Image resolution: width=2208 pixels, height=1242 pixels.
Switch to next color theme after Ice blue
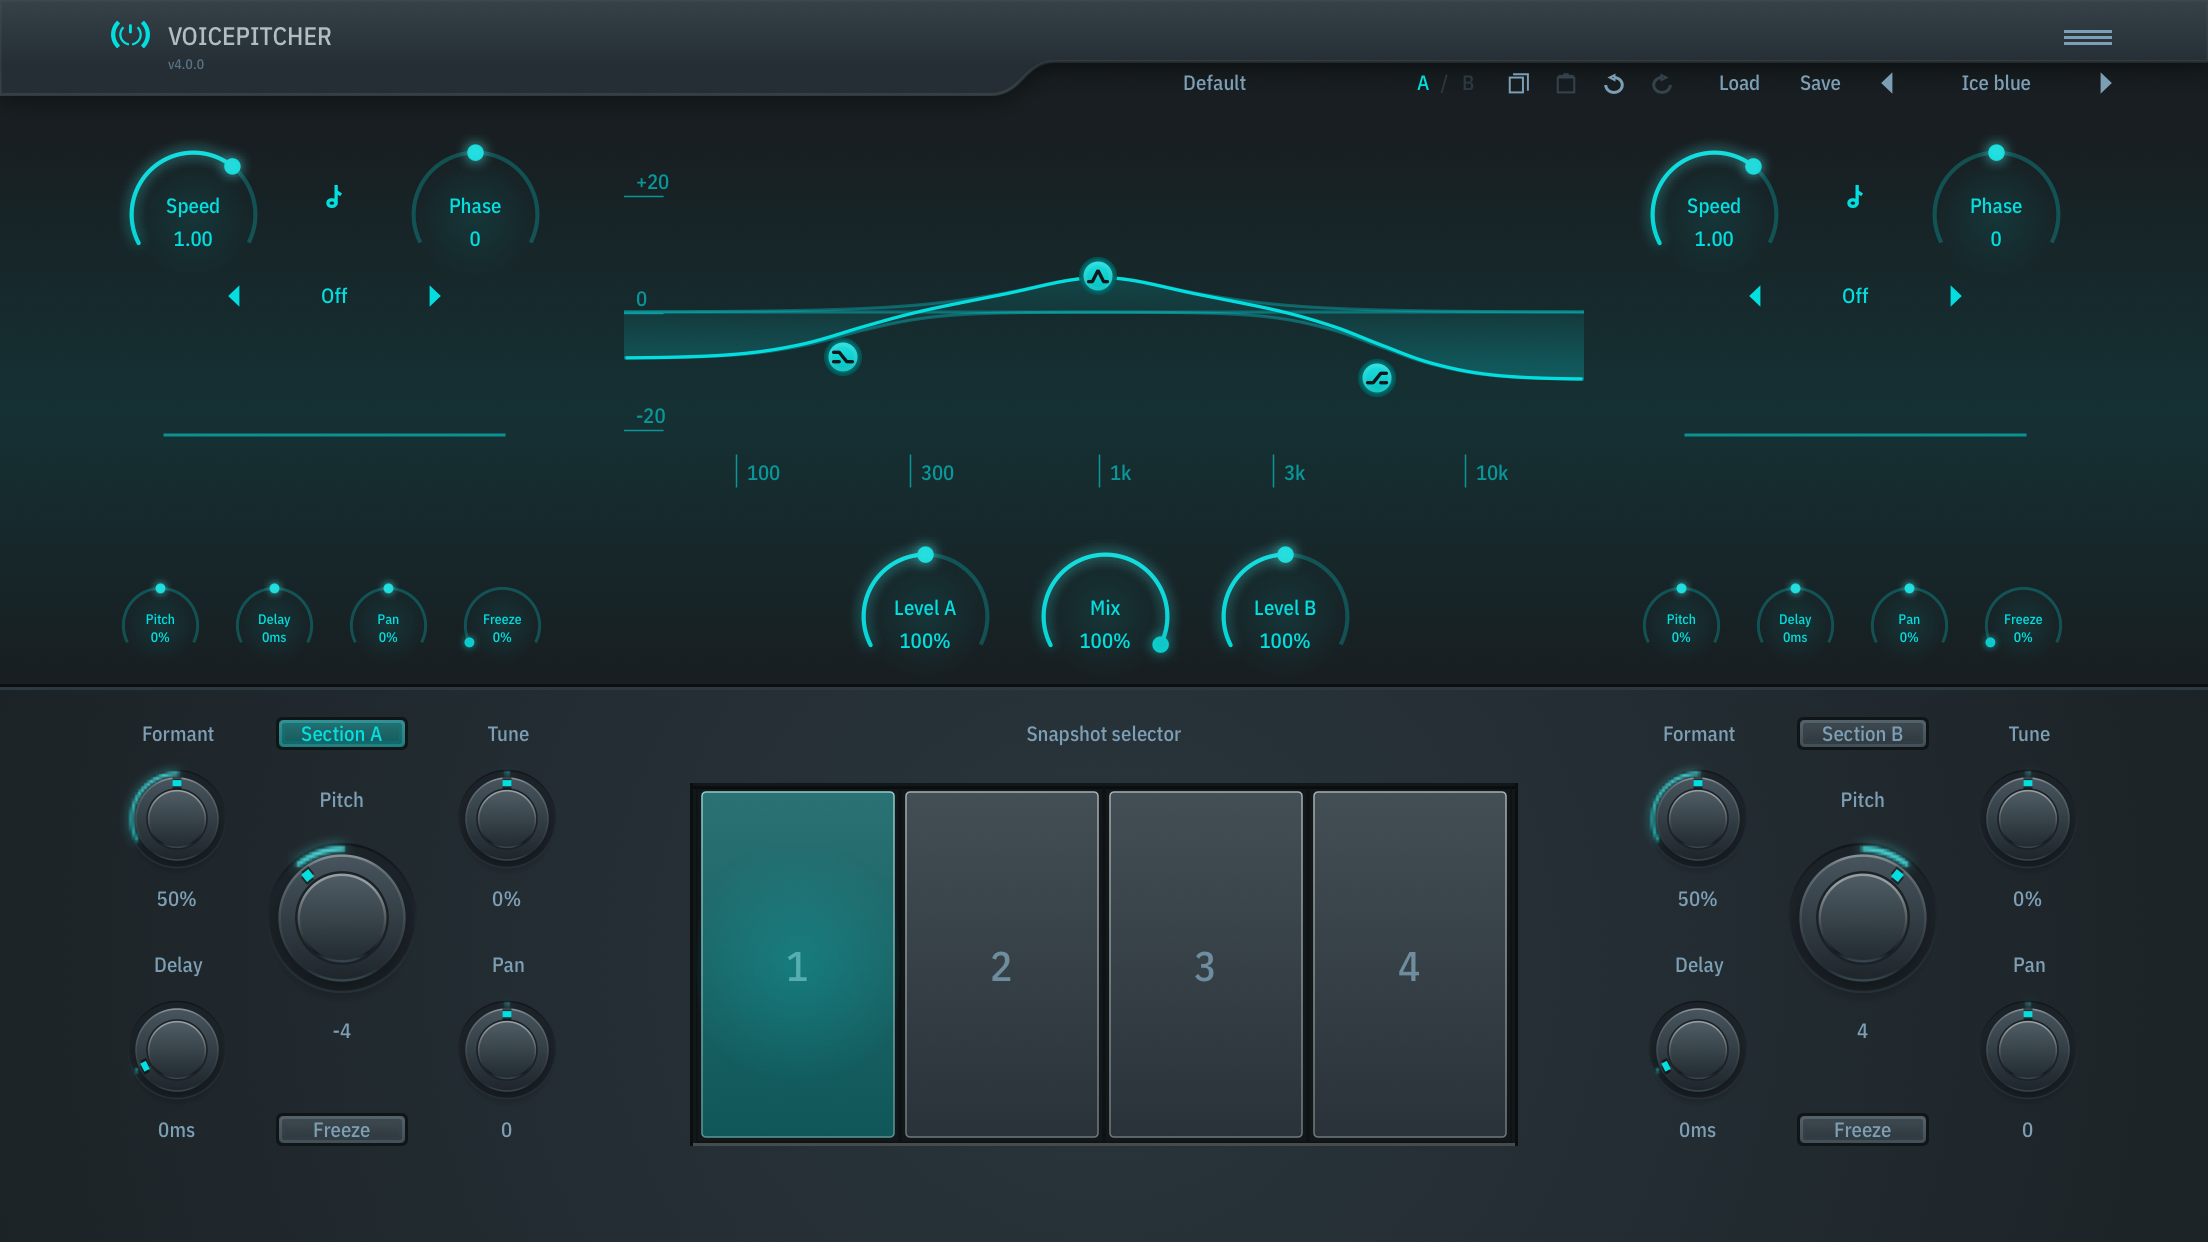pos(2105,83)
